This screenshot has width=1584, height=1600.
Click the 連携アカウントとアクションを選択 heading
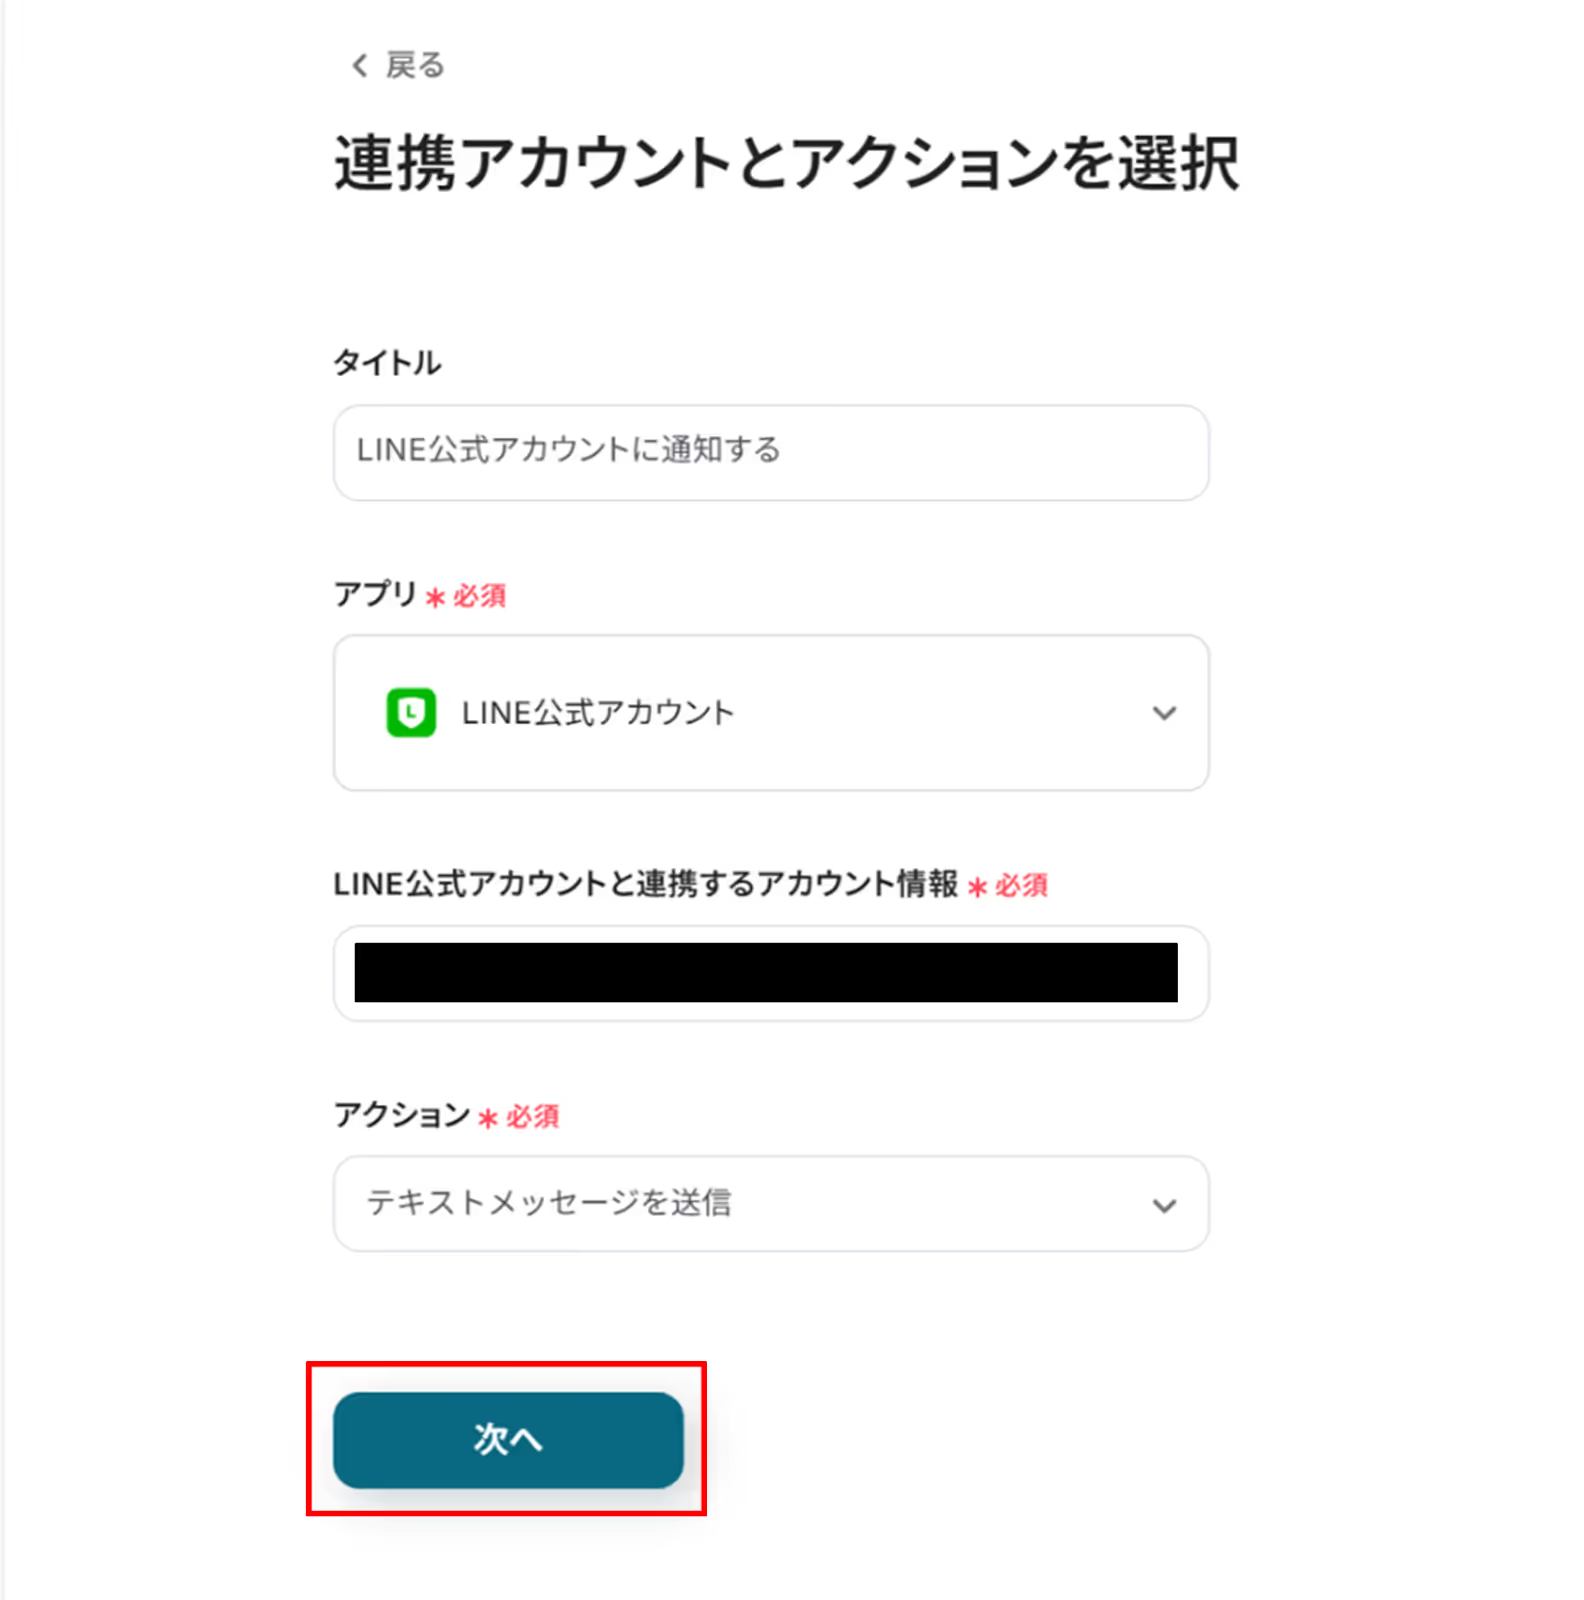tap(787, 162)
